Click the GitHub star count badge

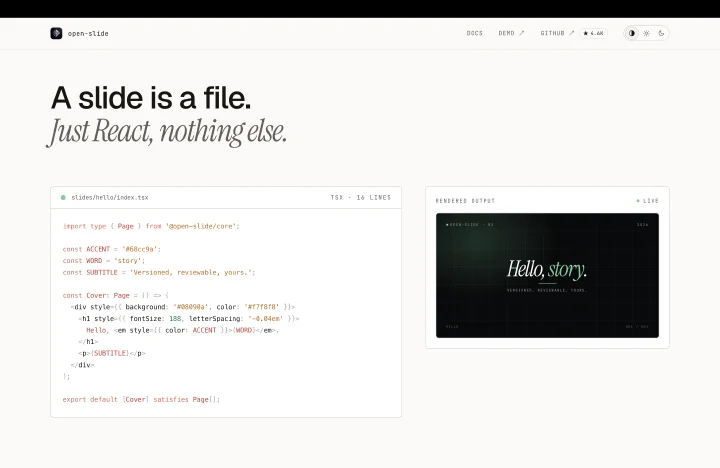click(x=593, y=33)
